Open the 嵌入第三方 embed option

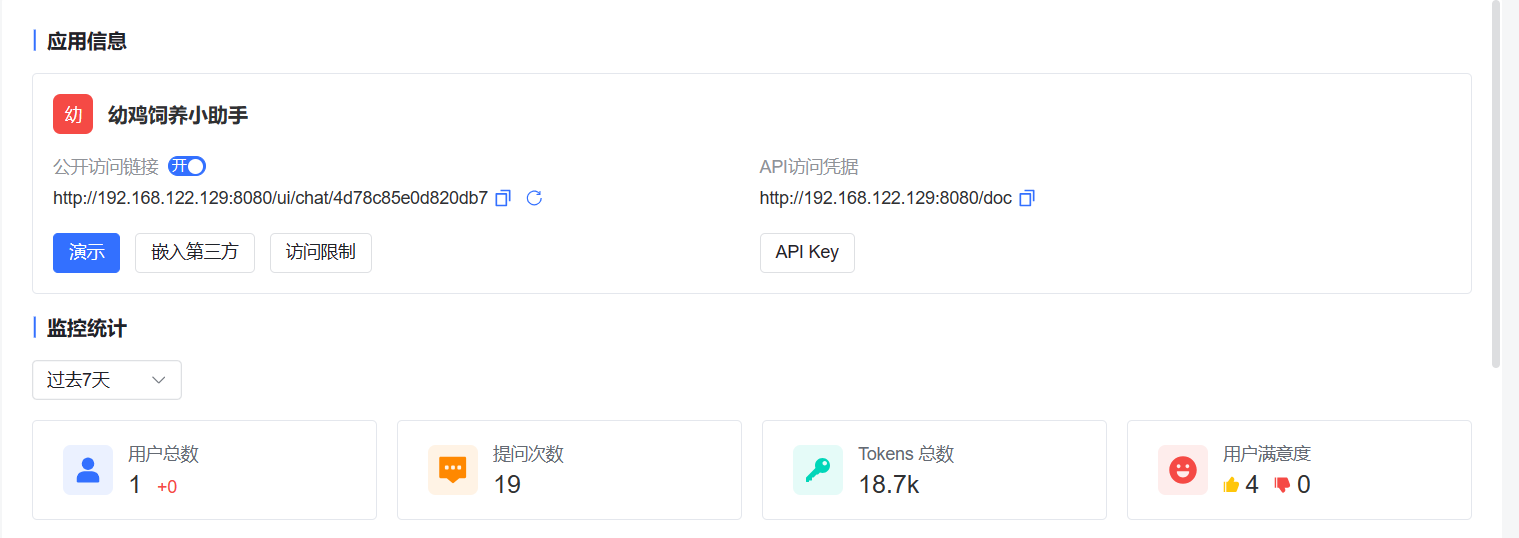coord(195,252)
